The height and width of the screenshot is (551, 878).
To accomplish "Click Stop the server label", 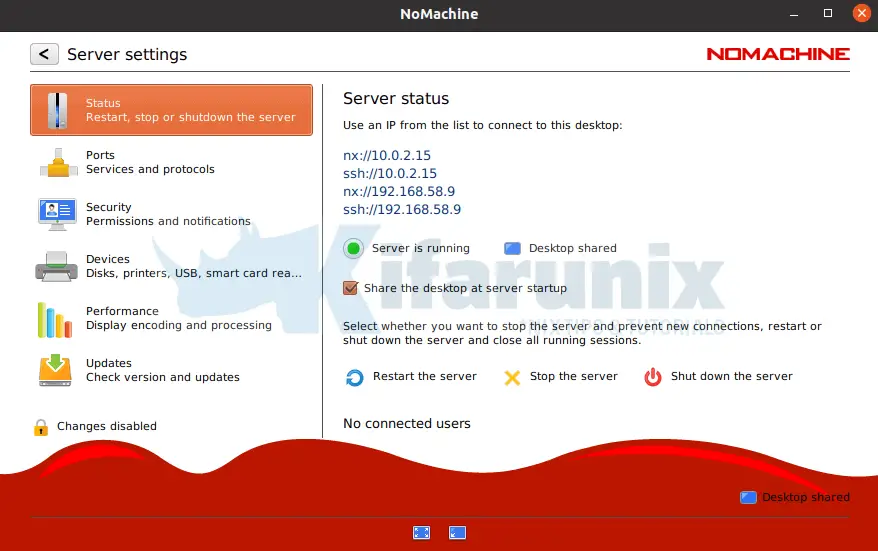I will 574,376.
